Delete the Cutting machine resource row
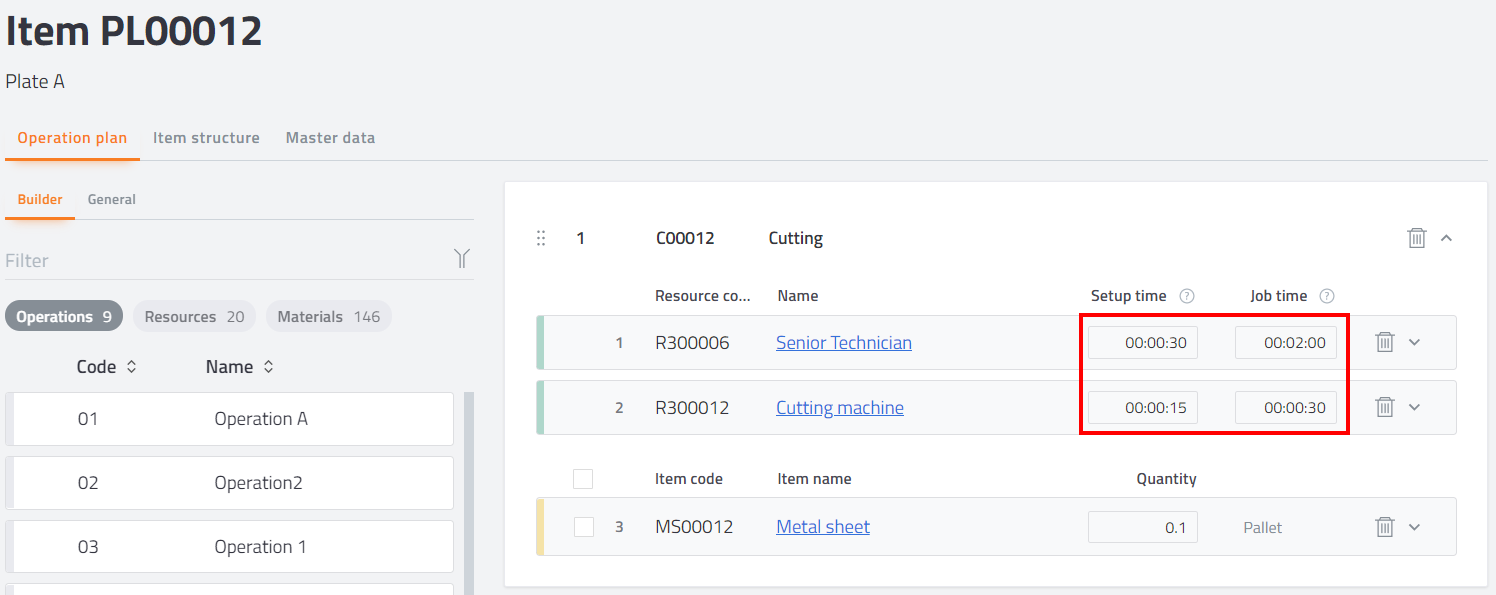 pos(1385,407)
